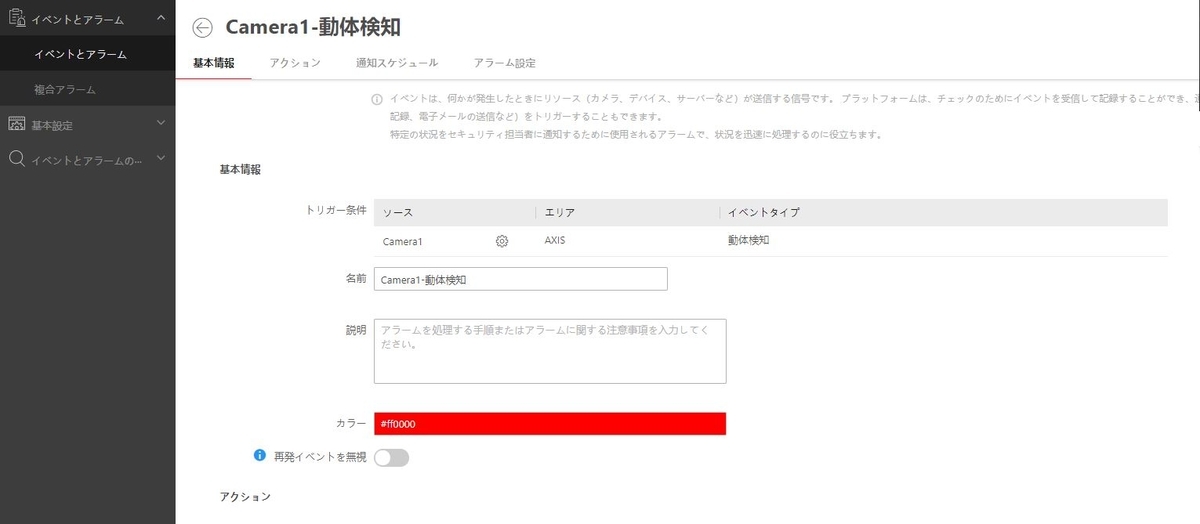Click the magnifier search icon in sidebar
The height and width of the screenshot is (524, 1200).
coord(16,159)
